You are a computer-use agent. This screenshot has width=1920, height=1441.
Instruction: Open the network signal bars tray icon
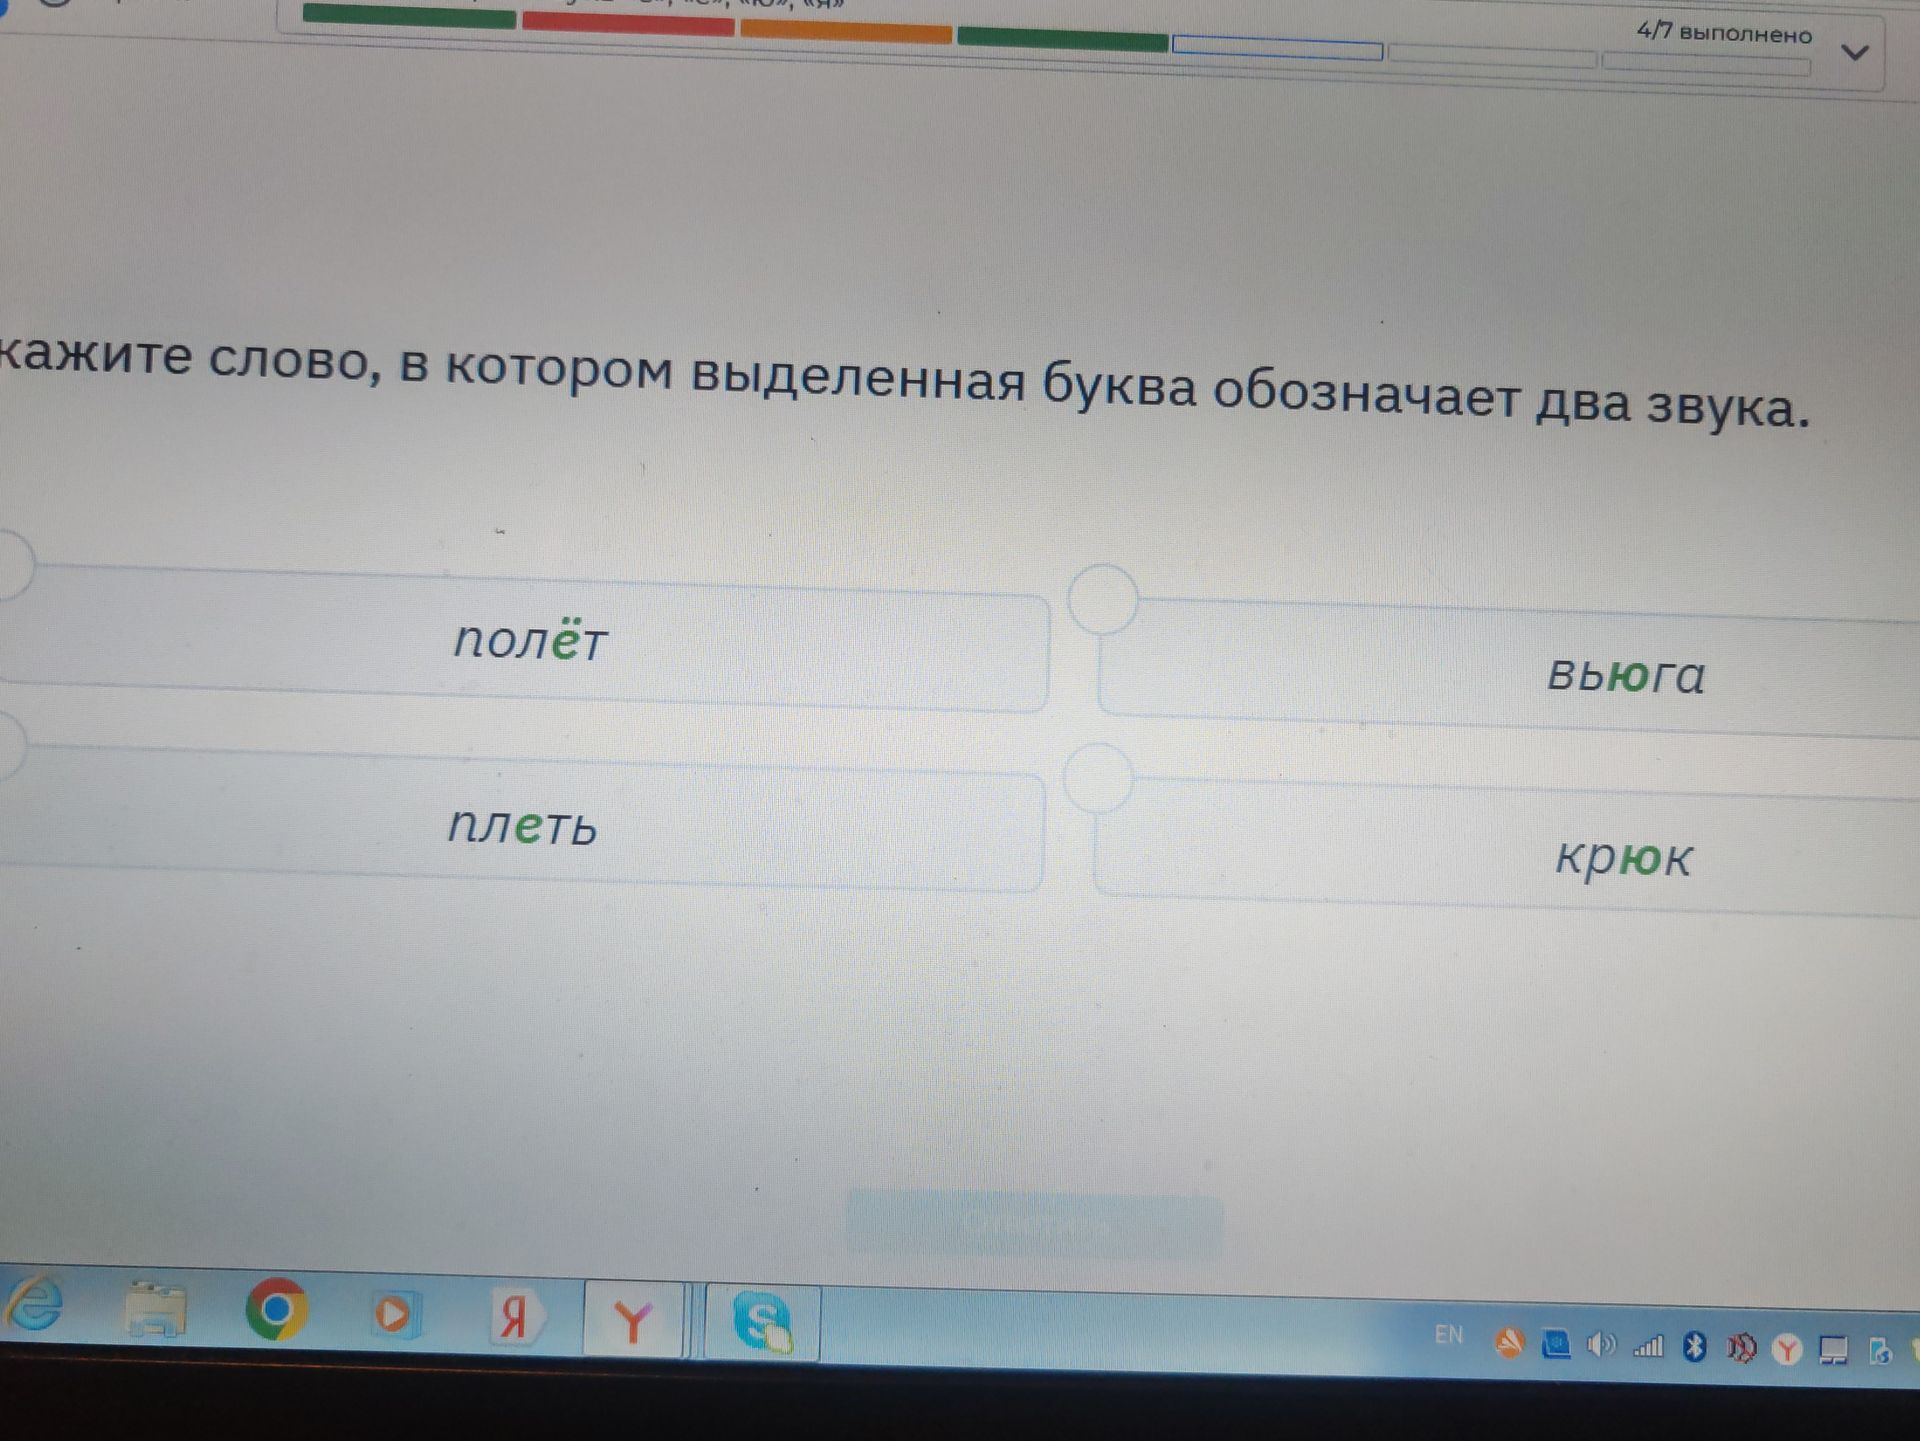coord(1648,1347)
